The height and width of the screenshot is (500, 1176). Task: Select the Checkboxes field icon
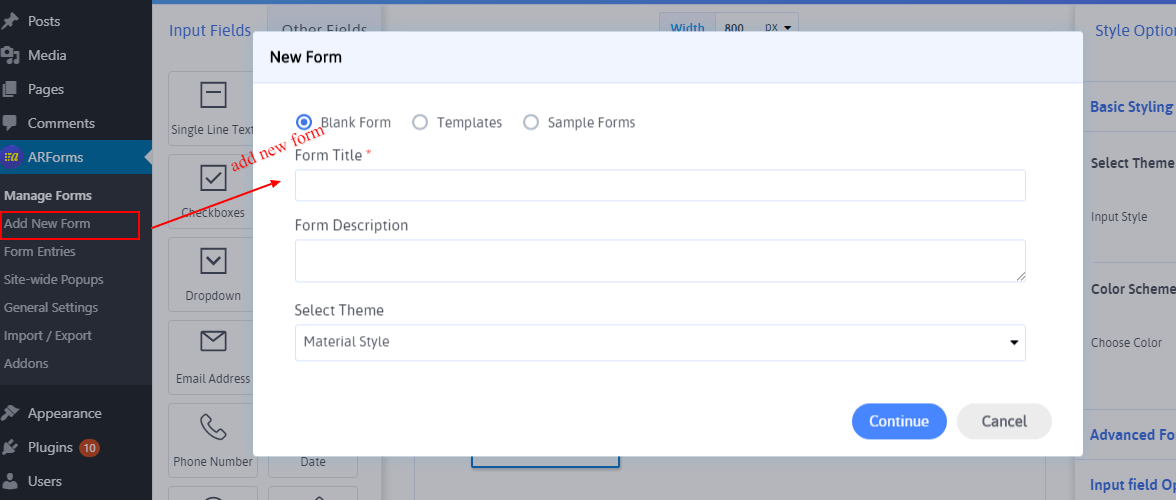pyautogui.click(x=213, y=179)
